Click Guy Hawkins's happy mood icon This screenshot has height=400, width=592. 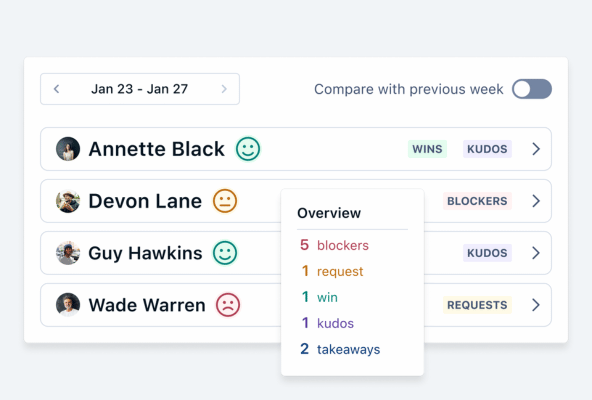225,253
